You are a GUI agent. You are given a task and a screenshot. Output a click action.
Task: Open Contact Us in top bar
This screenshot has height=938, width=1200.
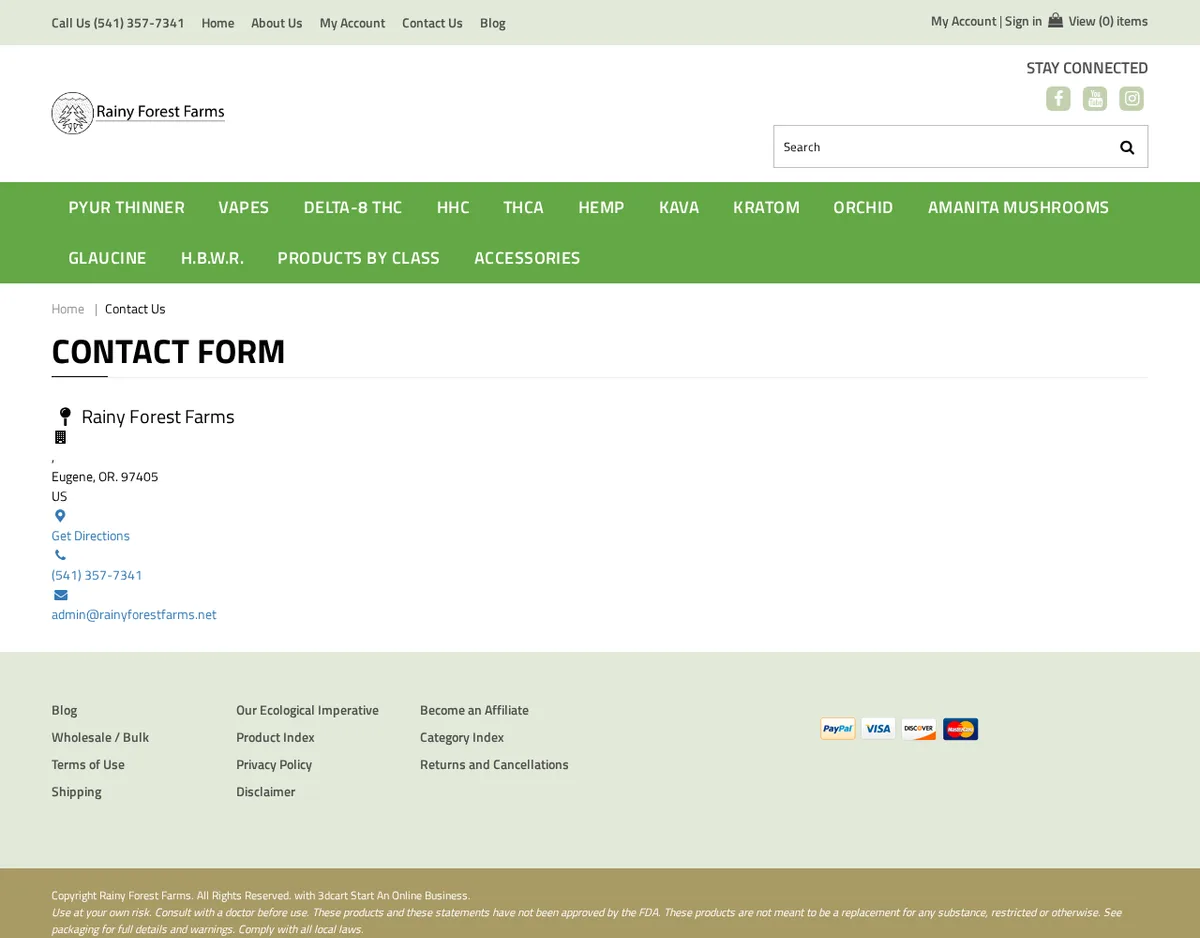[x=432, y=23]
